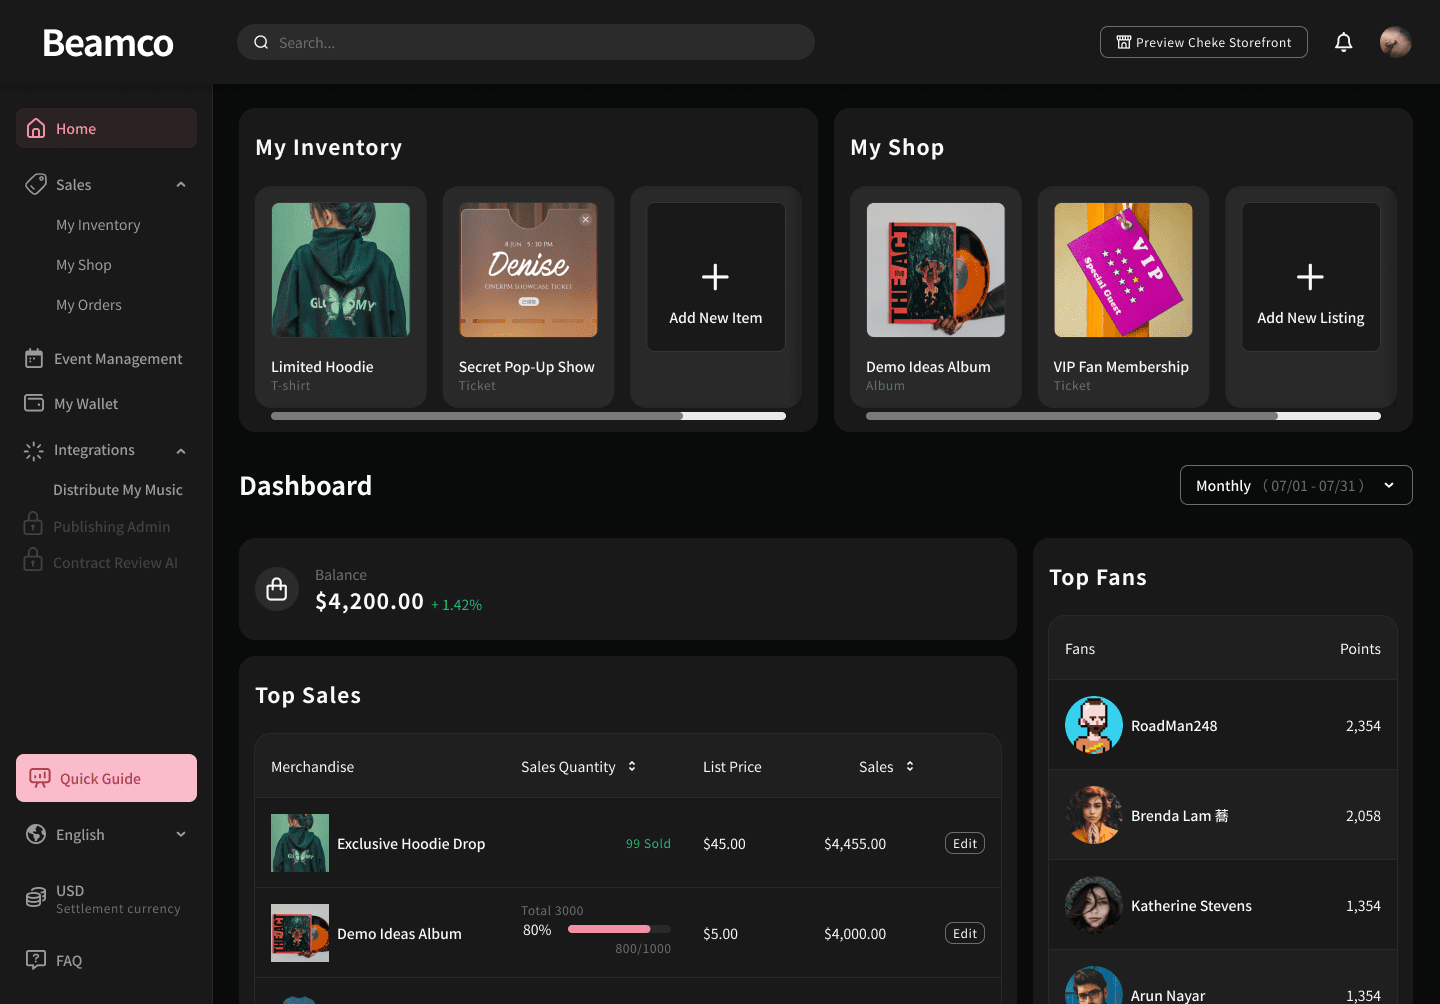The width and height of the screenshot is (1440, 1004).
Task: Open My Wallet from sidebar
Action: [86, 404]
